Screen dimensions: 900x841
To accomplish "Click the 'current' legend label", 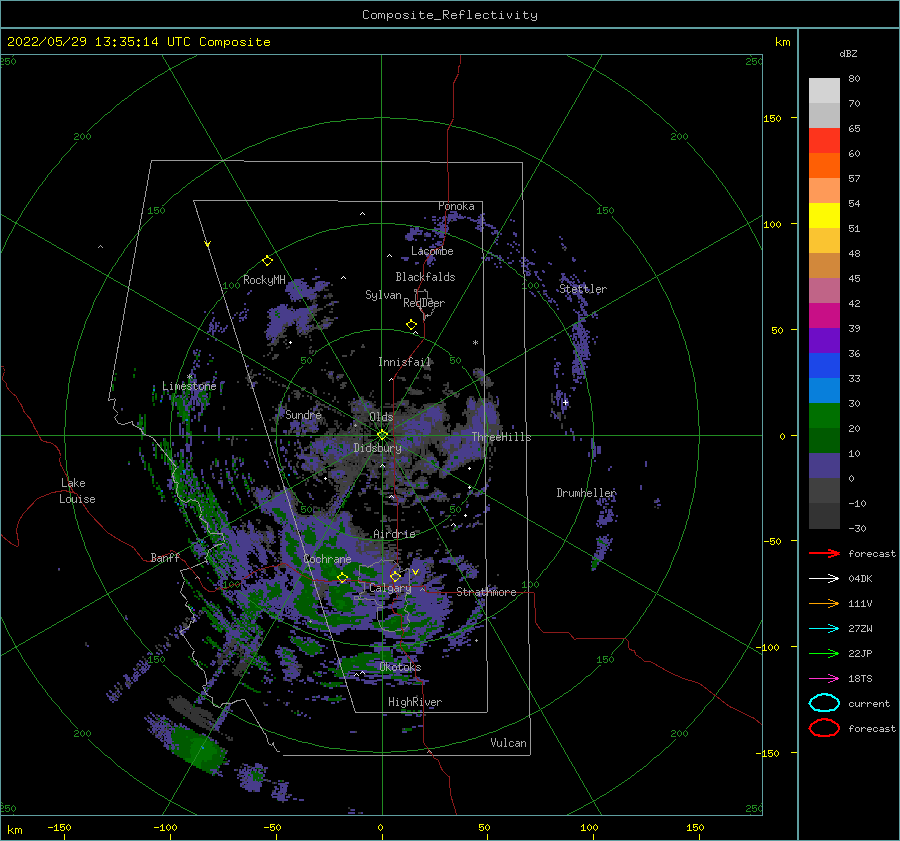I will (869, 704).
